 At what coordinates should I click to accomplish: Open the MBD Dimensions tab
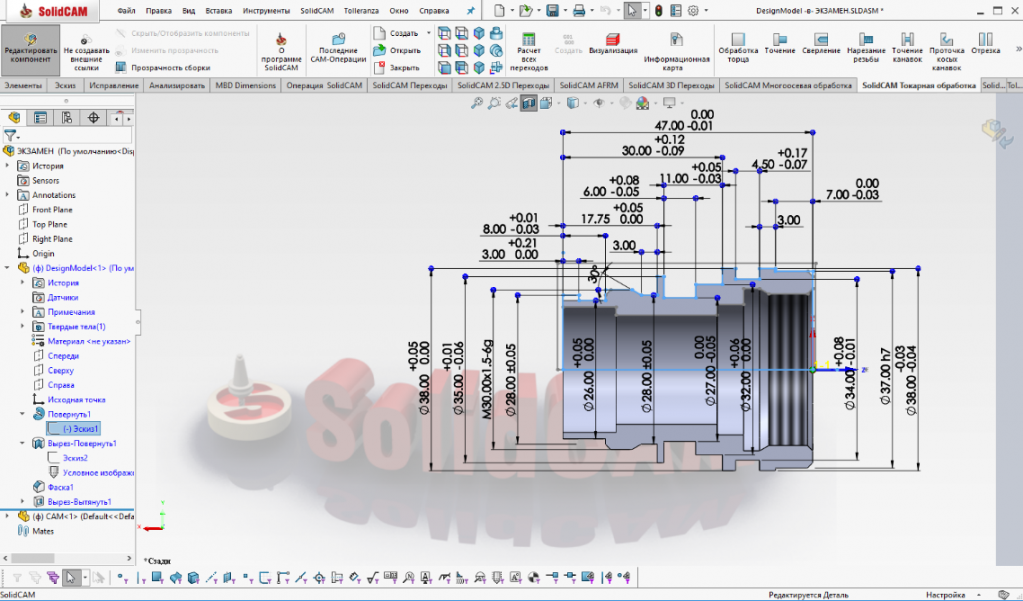245,85
